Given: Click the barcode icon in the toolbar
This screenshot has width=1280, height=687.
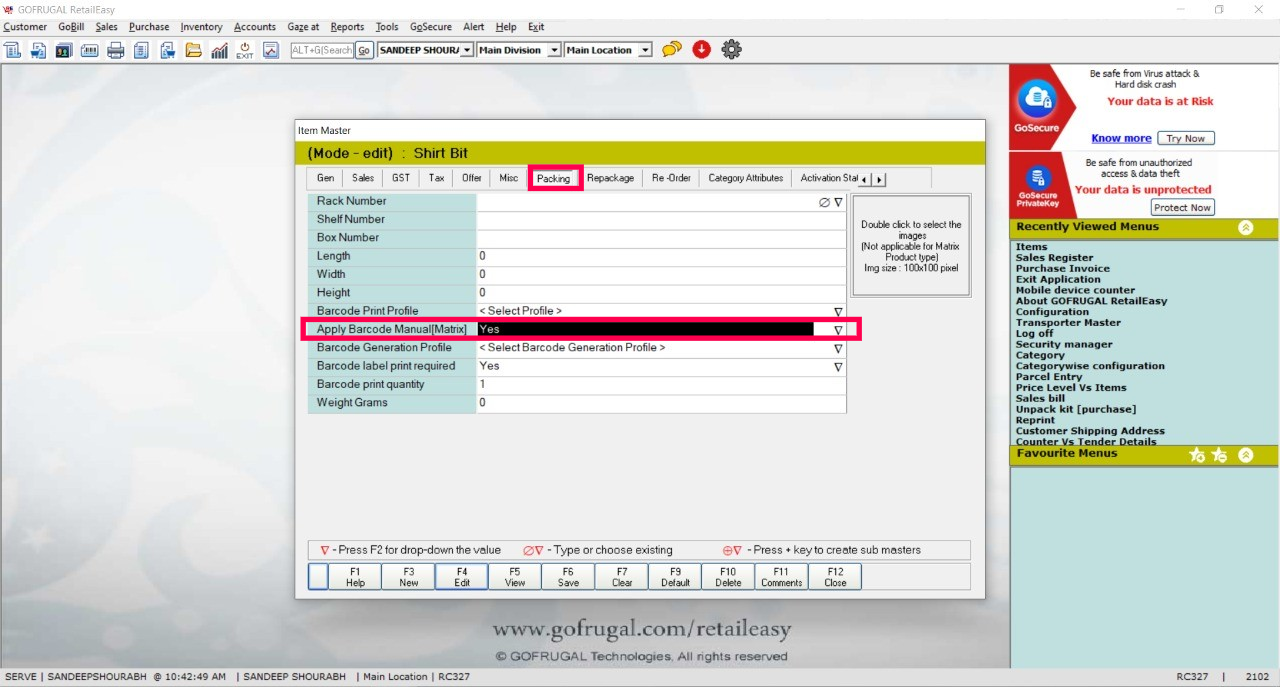Looking at the screenshot, I should click(89, 50).
